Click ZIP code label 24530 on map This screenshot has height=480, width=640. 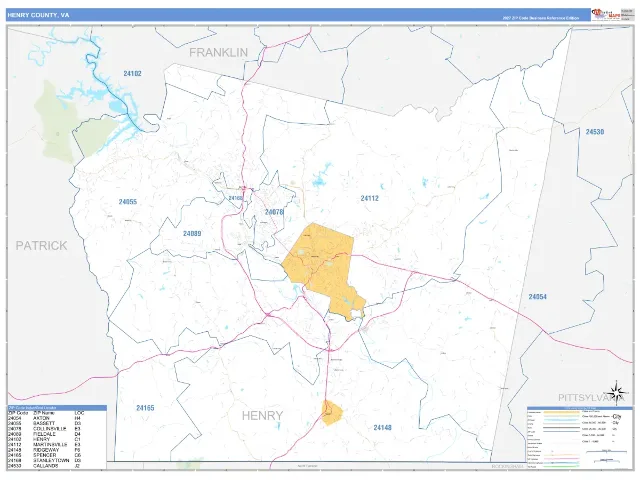coord(595,131)
